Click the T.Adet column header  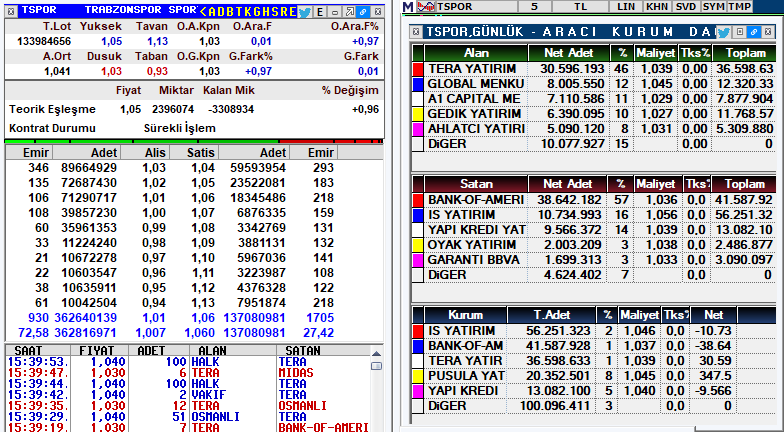[x=552, y=315]
